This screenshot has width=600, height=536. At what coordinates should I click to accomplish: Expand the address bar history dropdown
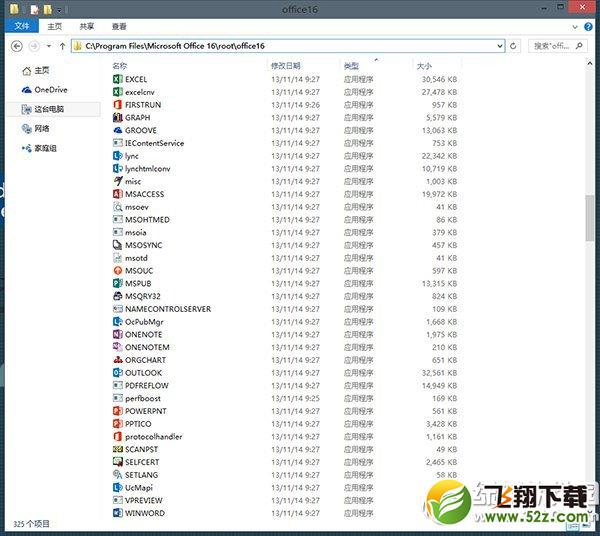(x=500, y=46)
